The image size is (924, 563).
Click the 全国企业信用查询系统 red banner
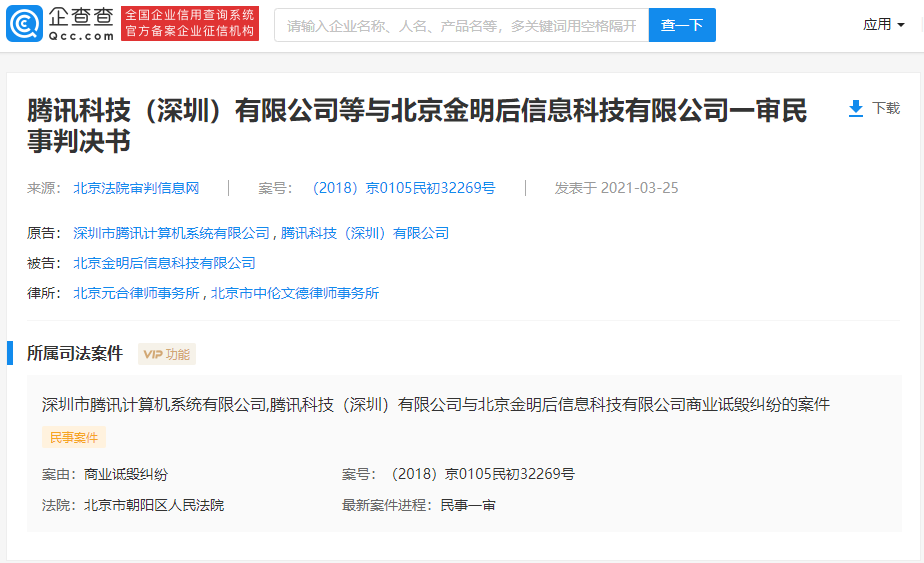coord(190,24)
